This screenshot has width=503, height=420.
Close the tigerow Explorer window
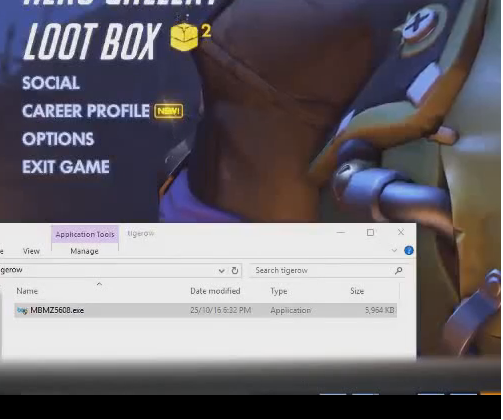(401, 232)
